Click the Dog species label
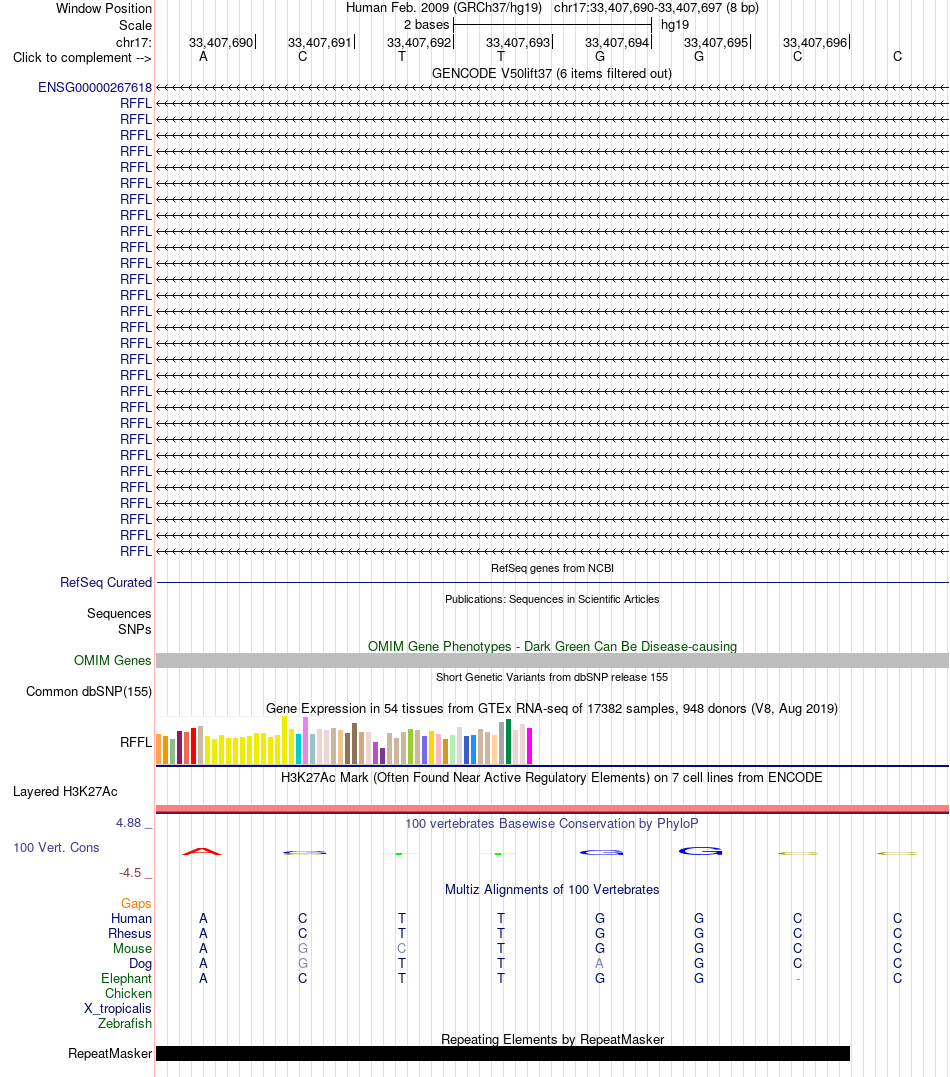This screenshot has height=1077, width=950. point(140,964)
